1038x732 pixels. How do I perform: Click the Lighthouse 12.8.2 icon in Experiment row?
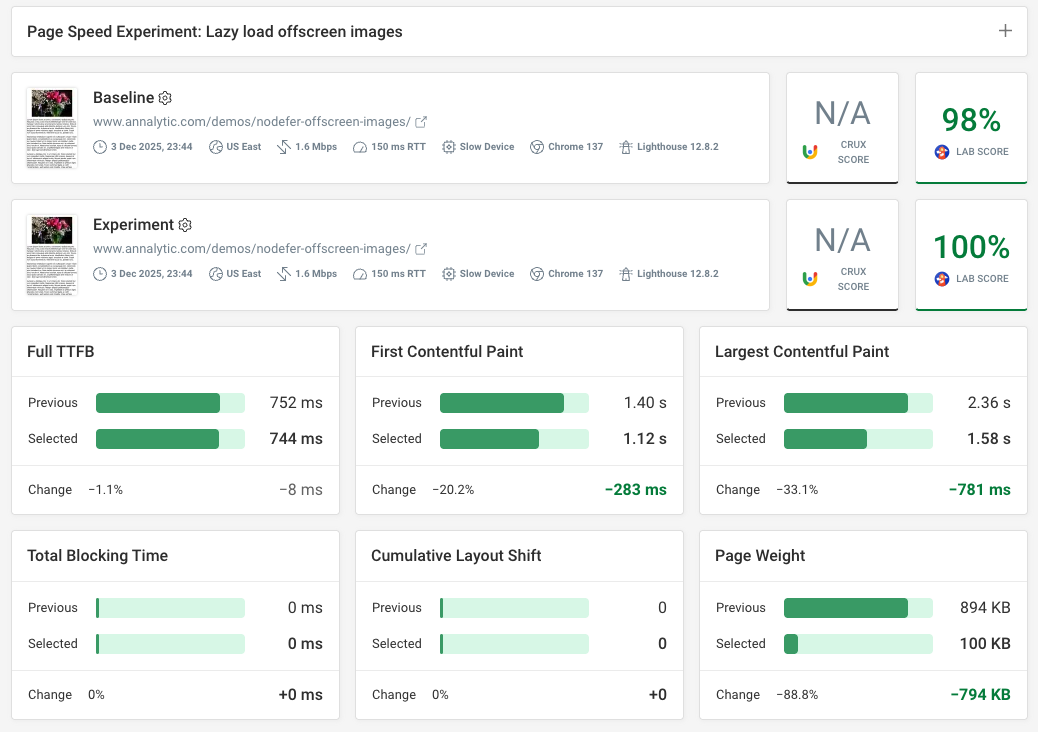[x=626, y=274]
